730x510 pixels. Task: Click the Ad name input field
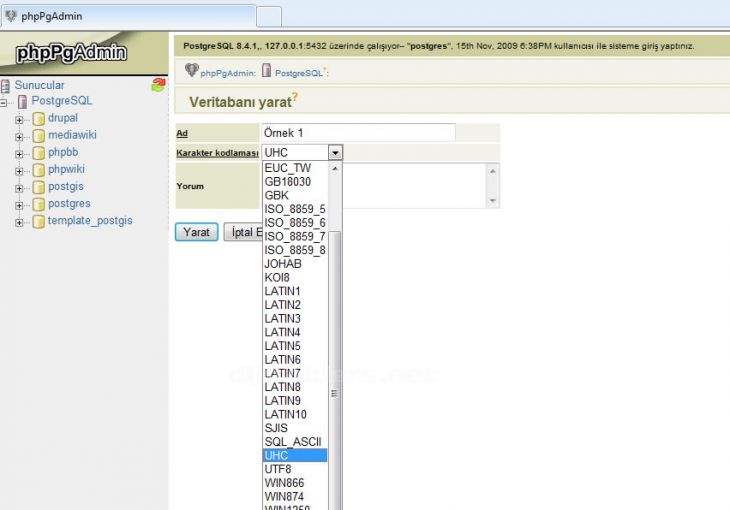pos(358,133)
